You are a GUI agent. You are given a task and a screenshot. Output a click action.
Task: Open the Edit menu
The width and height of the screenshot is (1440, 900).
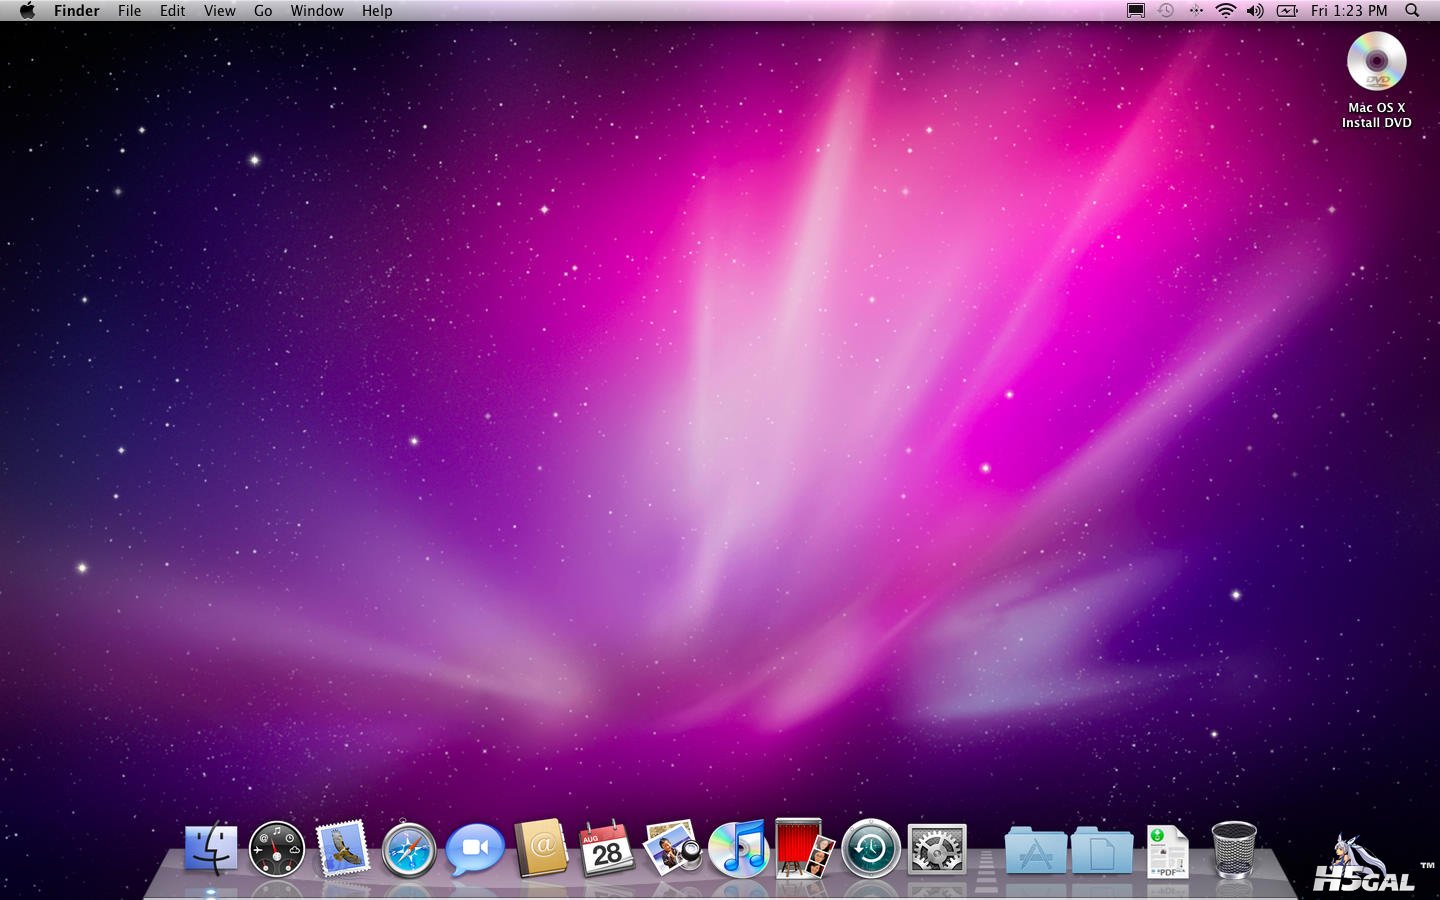click(x=173, y=11)
